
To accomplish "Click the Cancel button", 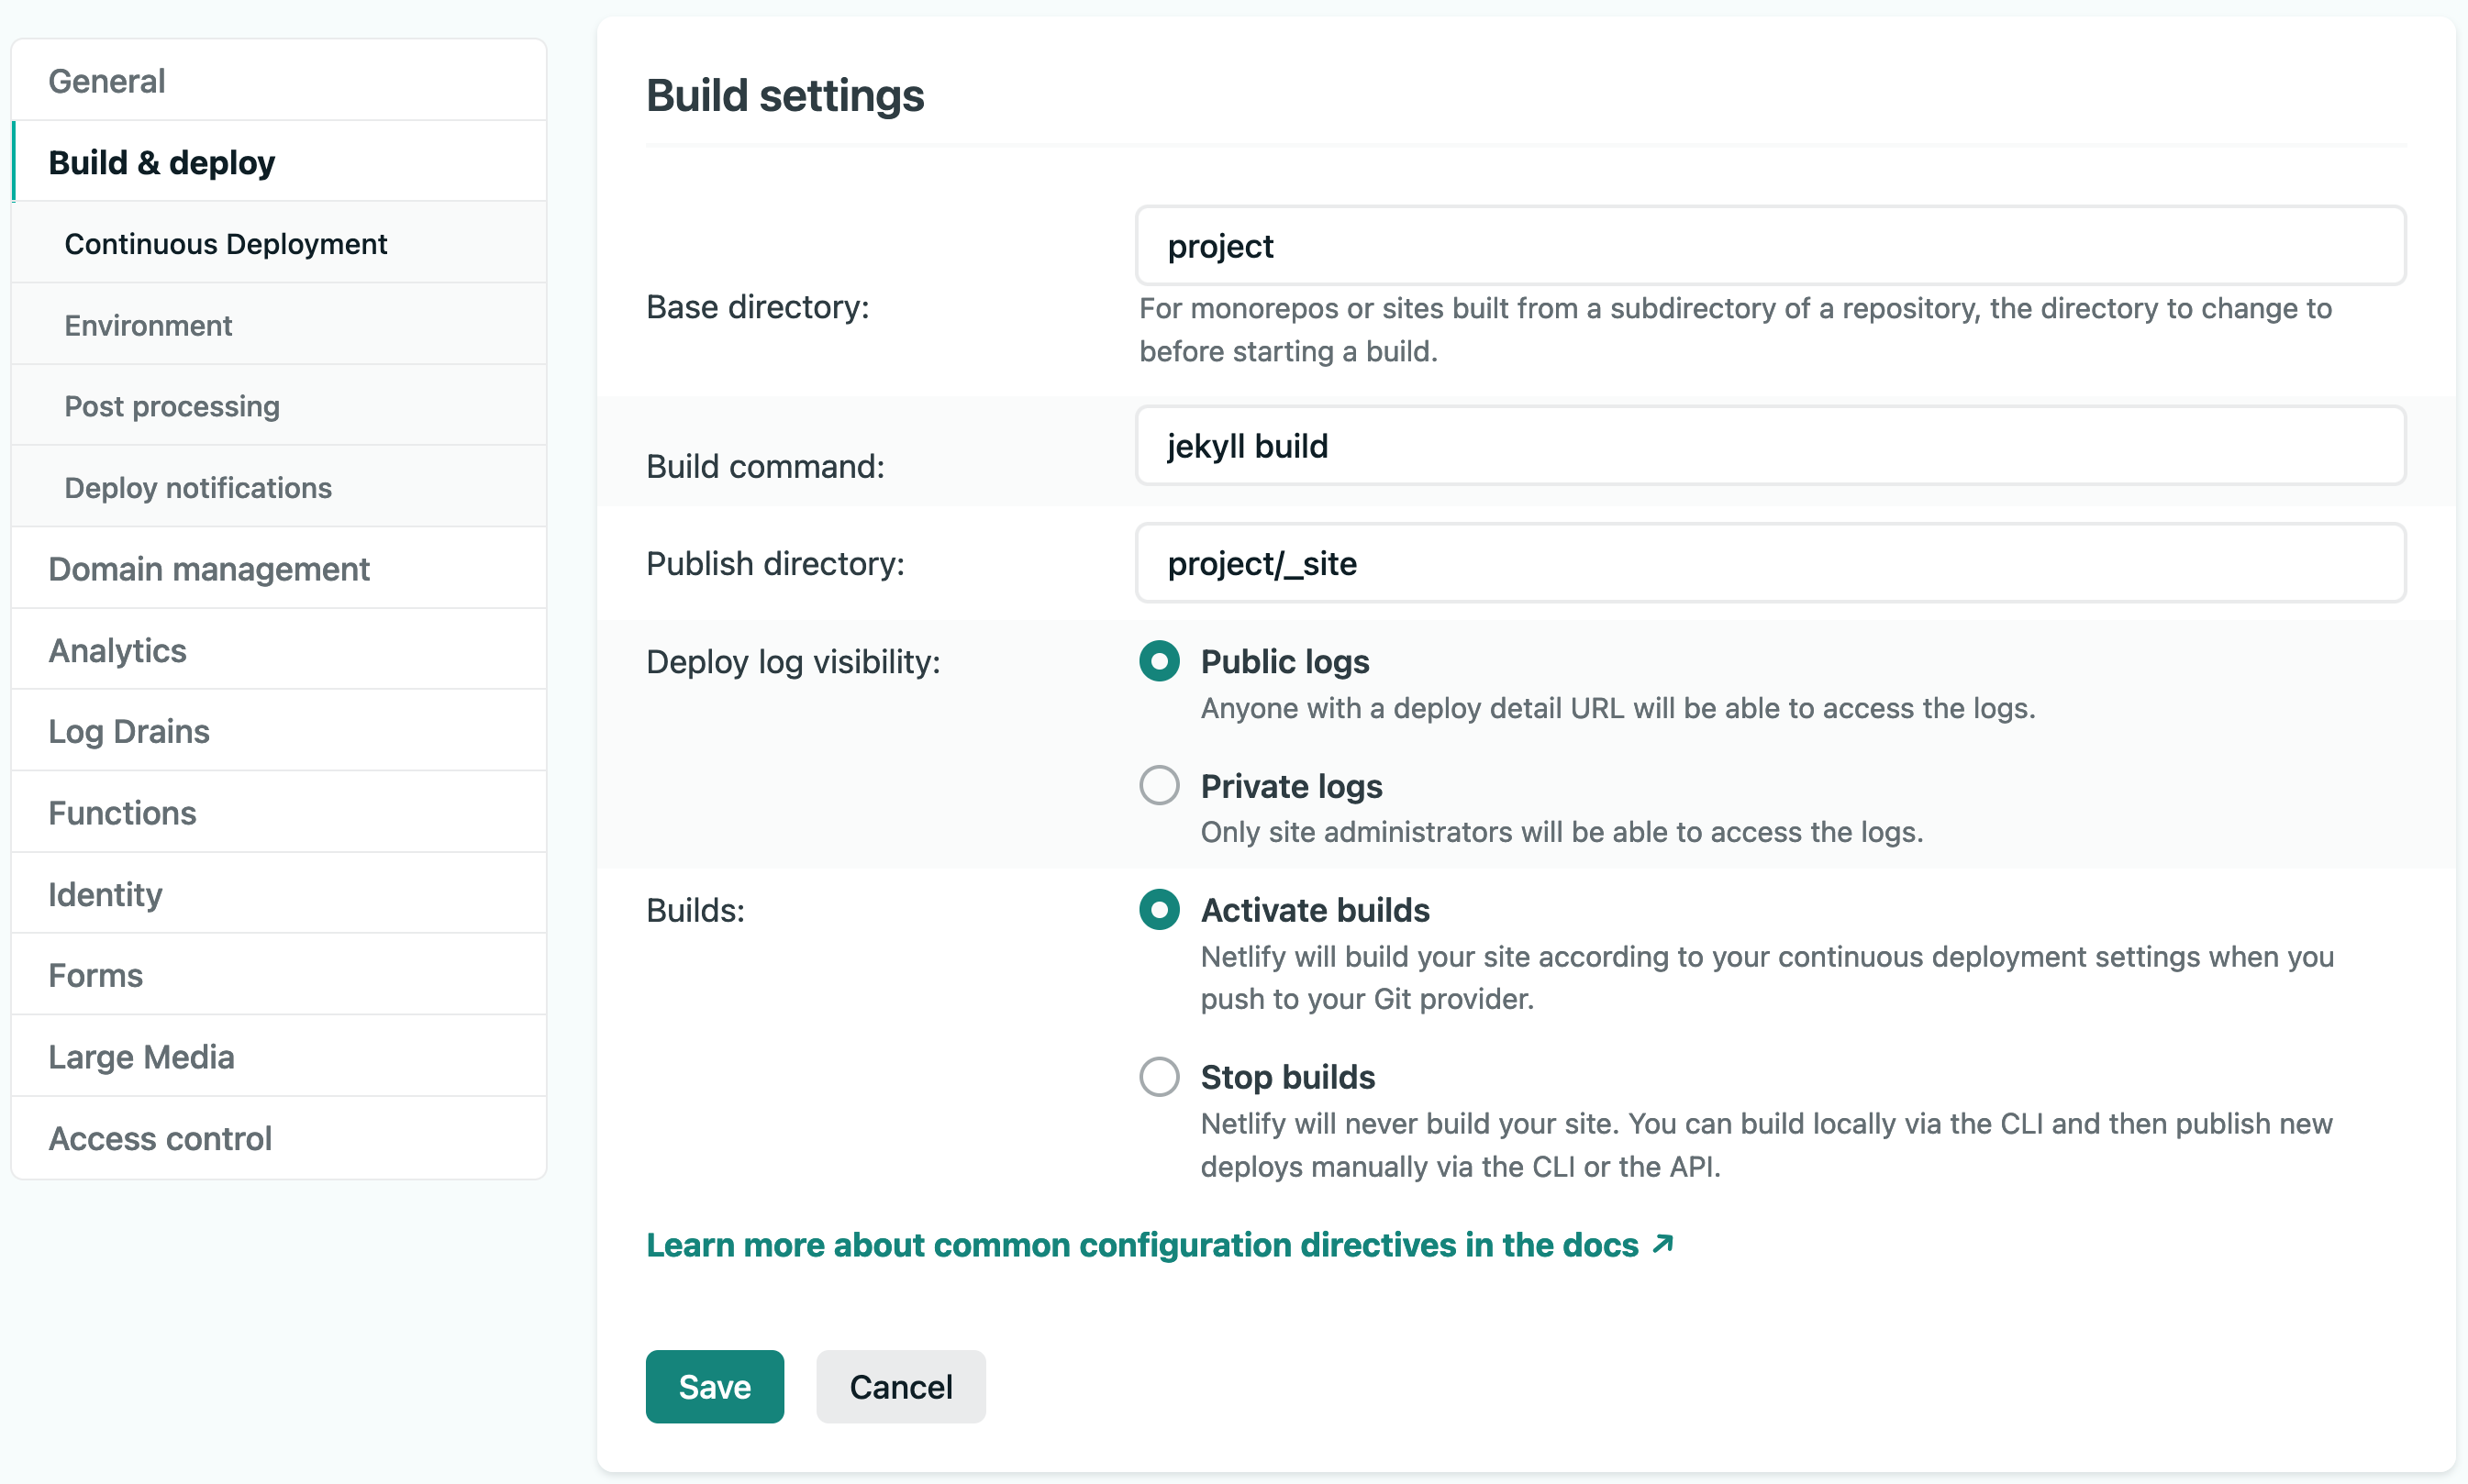I will 900,1386.
